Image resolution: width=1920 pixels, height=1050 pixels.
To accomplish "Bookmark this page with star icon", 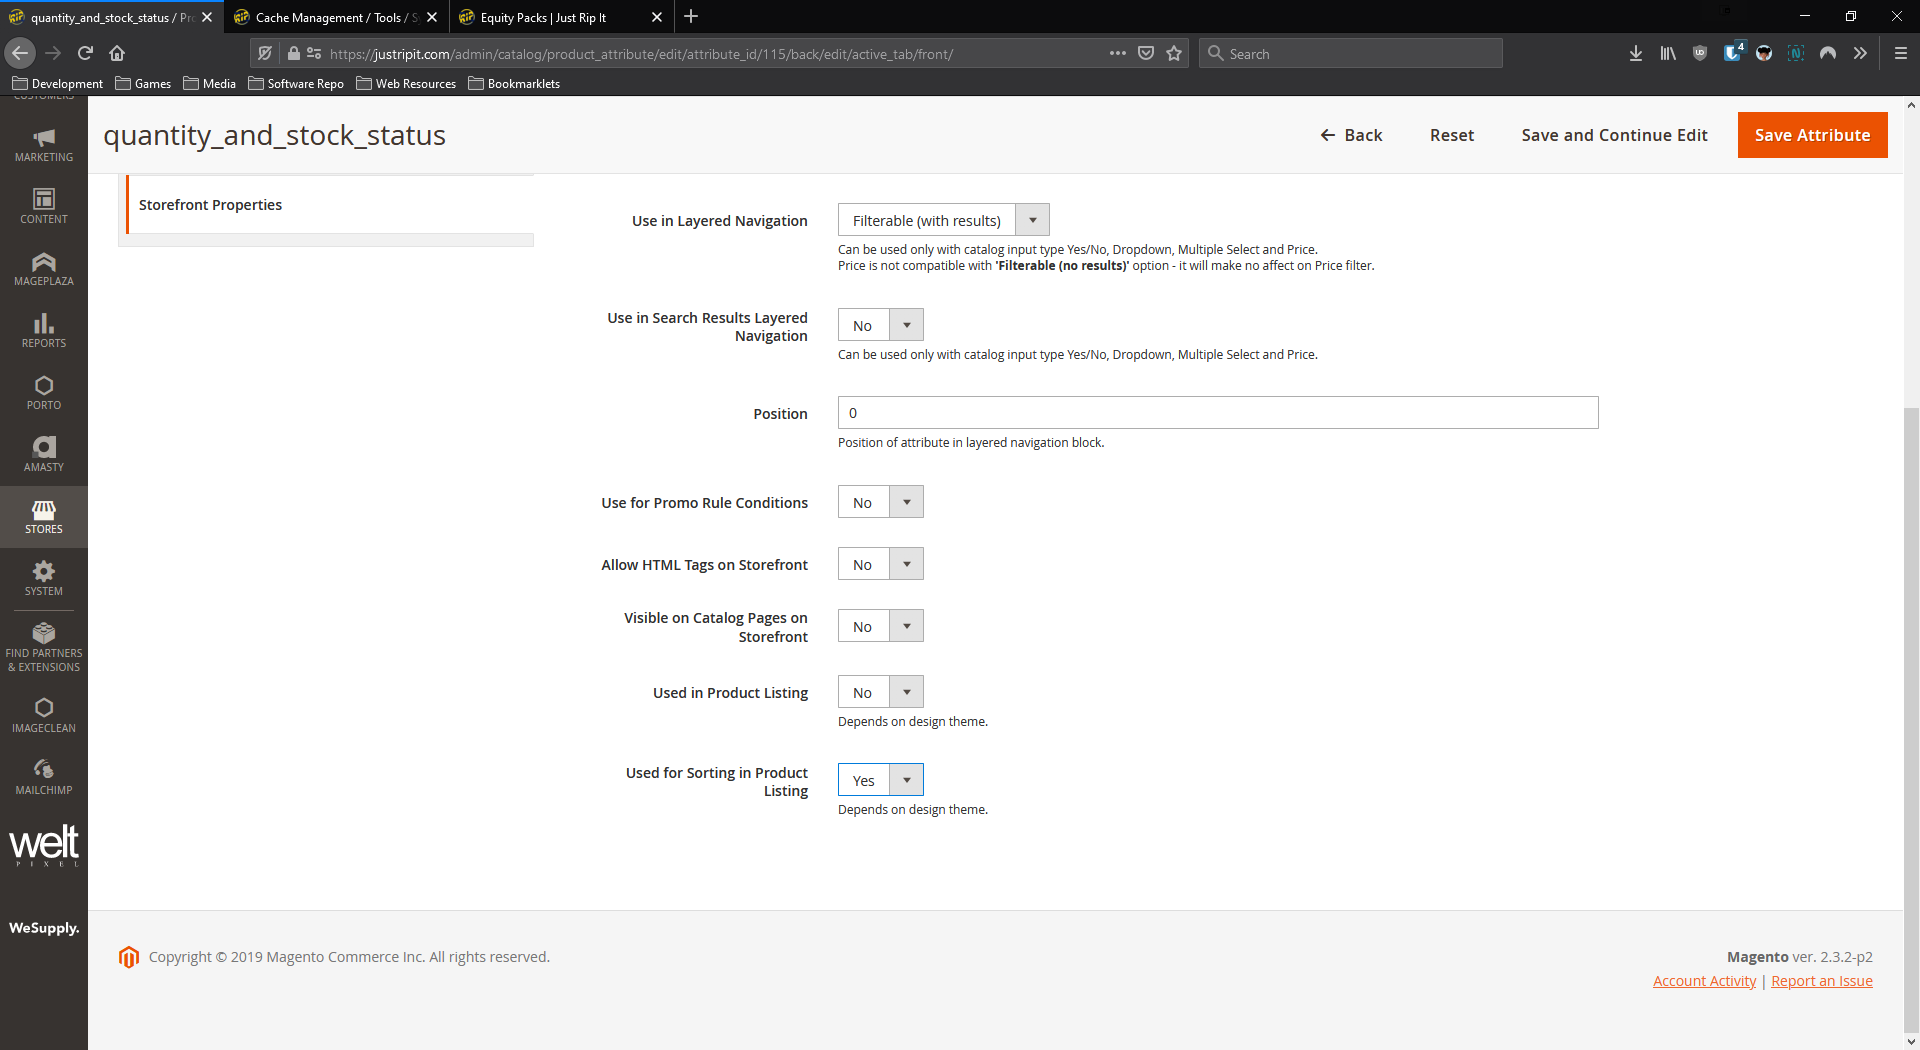I will point(1174,53).
